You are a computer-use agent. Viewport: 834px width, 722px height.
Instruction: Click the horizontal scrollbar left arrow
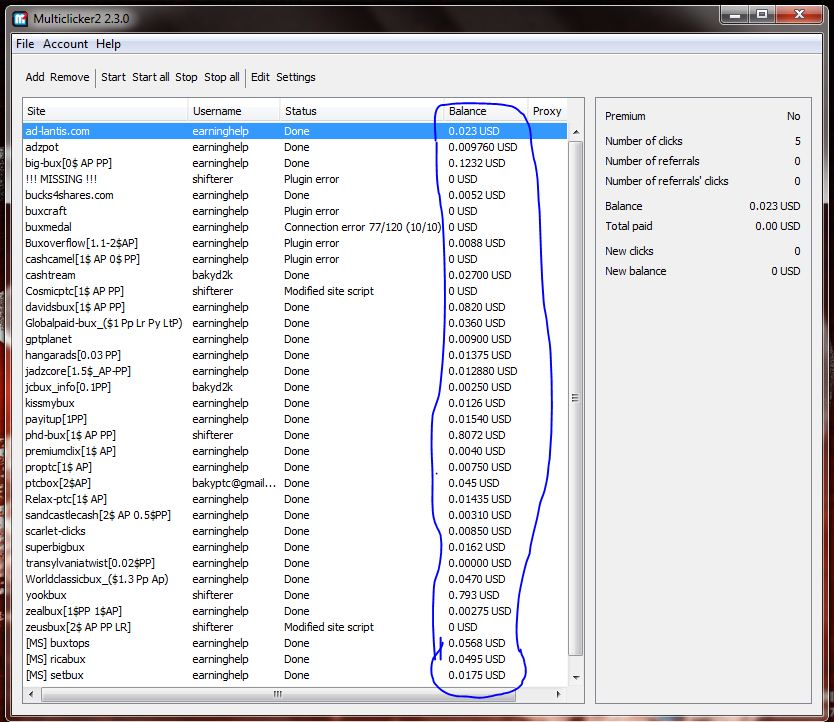pyautogui.click(x=31, y=694)
